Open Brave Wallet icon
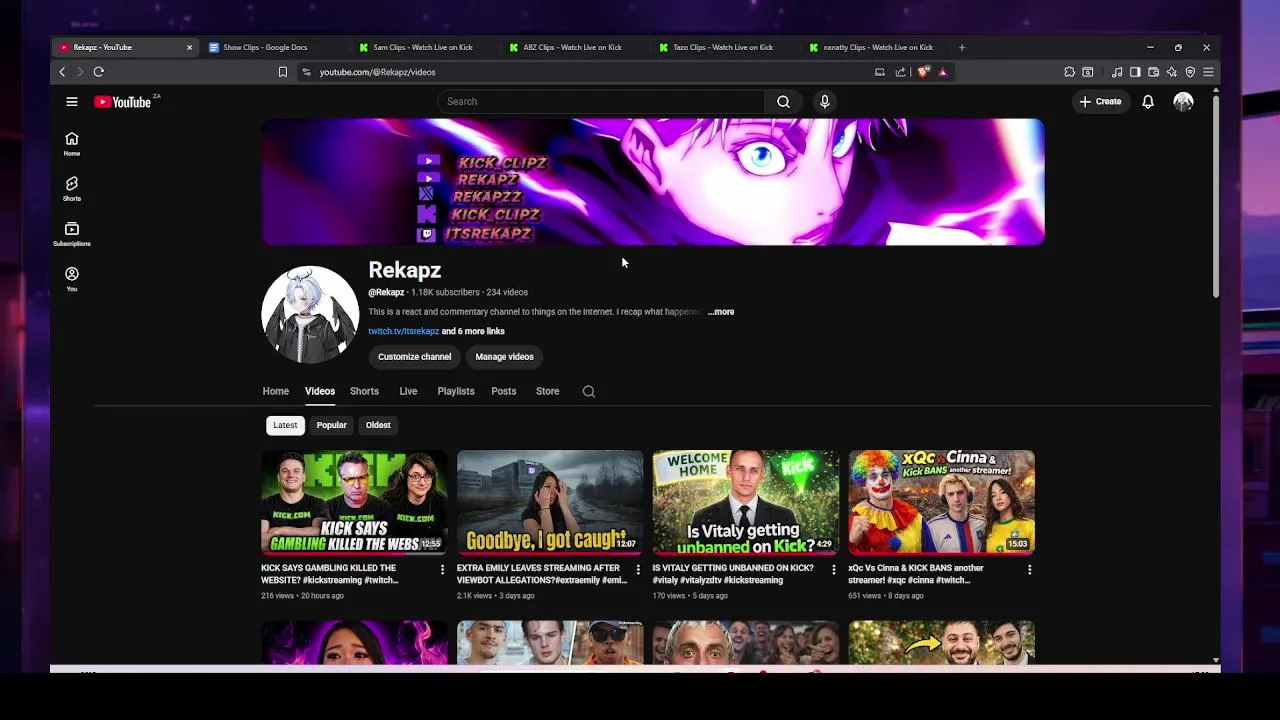 [x=1153, y=72]
